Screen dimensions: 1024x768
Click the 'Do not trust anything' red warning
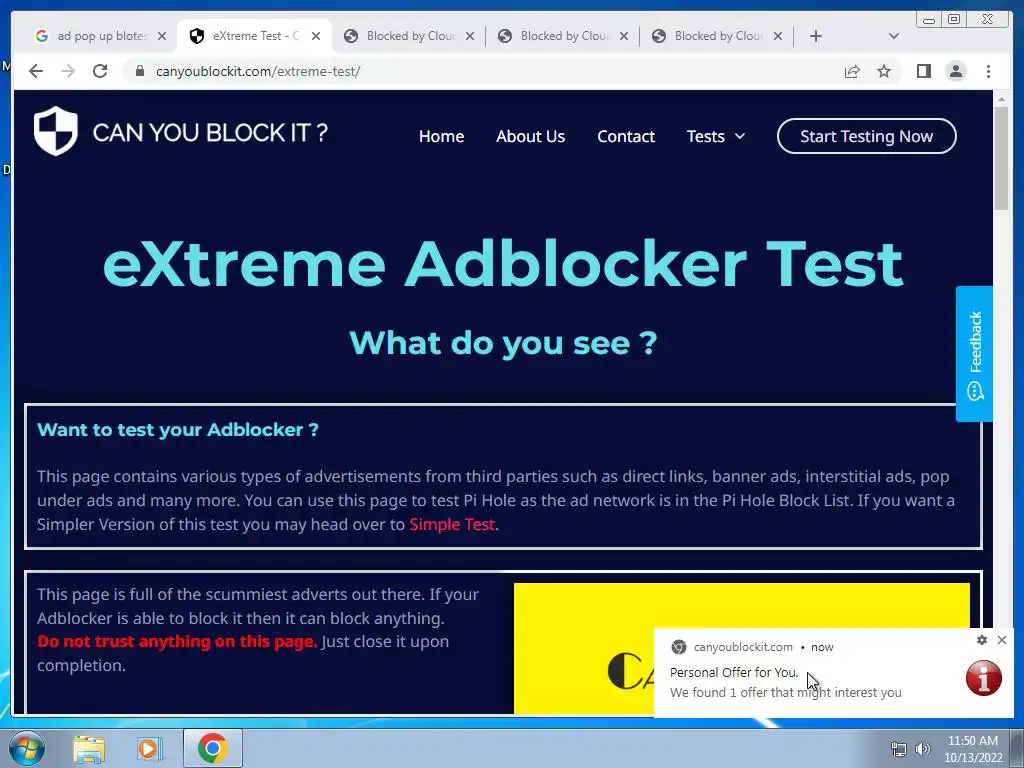coord(177,642)
